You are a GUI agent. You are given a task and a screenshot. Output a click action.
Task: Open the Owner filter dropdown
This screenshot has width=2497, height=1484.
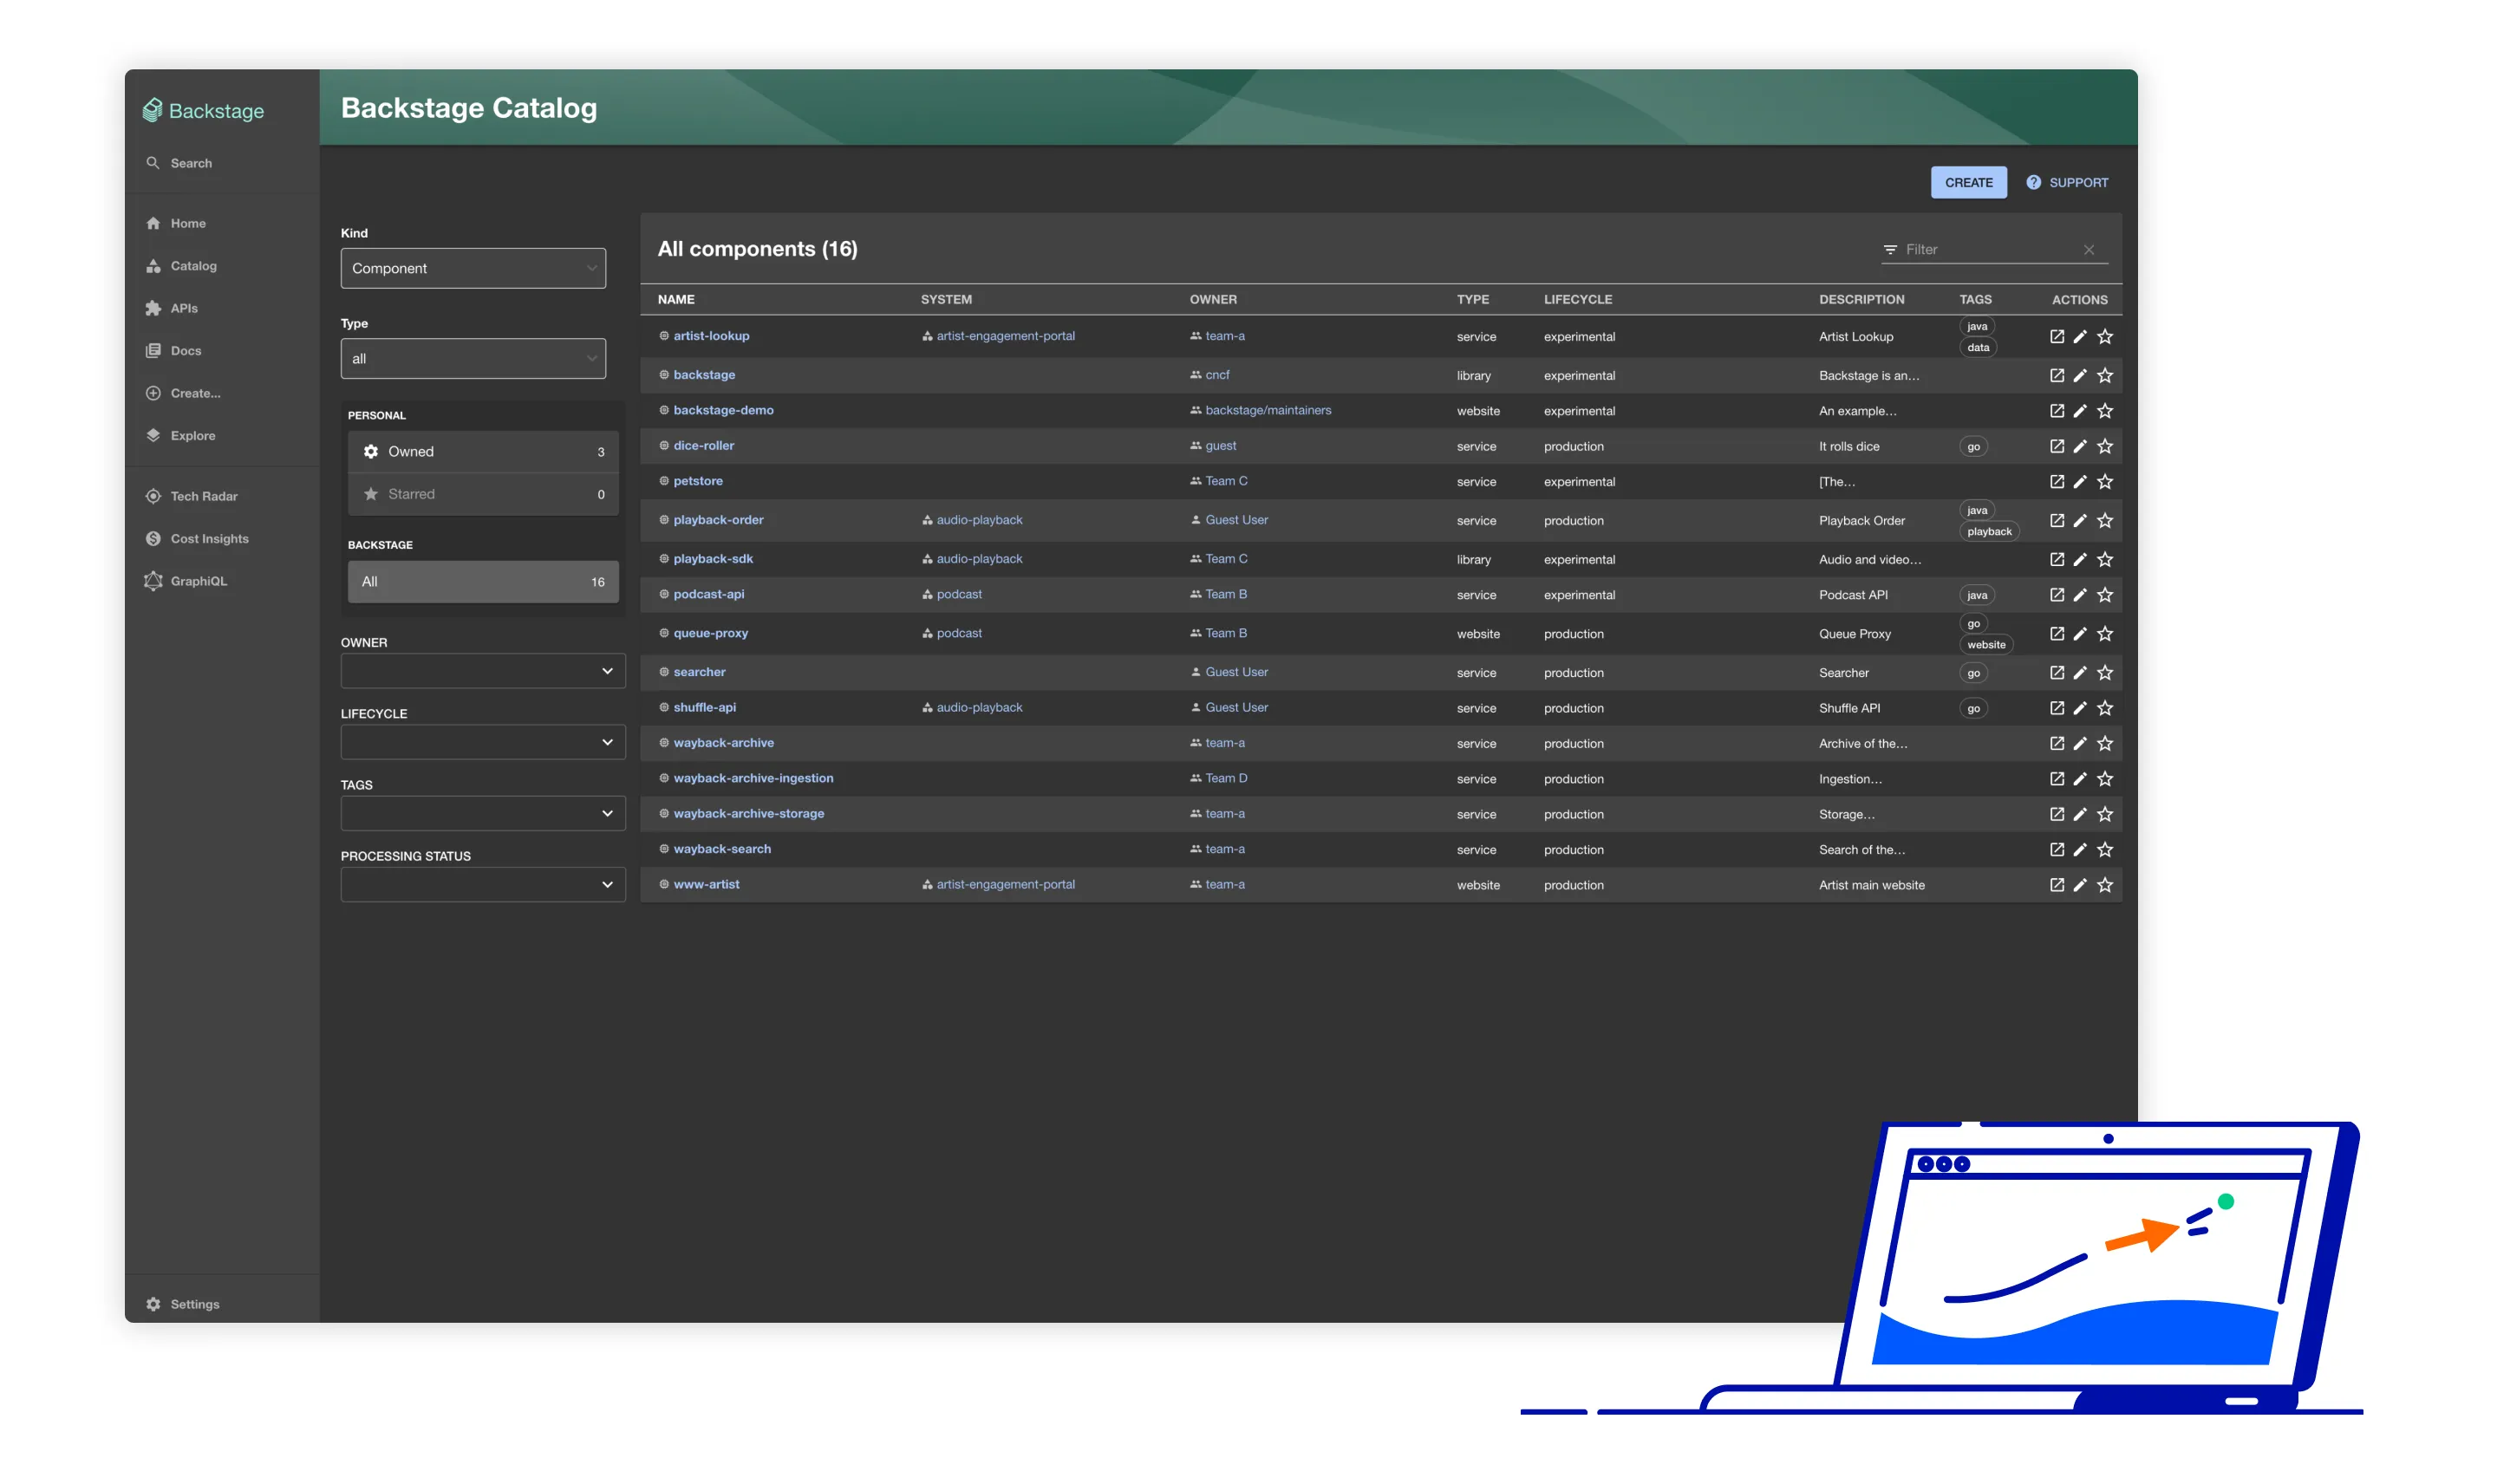tap(482, 671)
